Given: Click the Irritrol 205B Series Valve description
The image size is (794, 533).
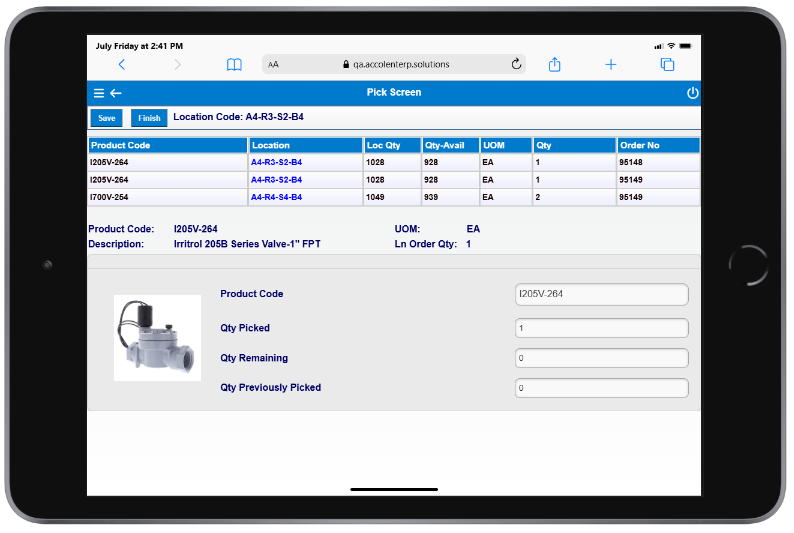Looking at the screenshot, I should pos(247,244).
